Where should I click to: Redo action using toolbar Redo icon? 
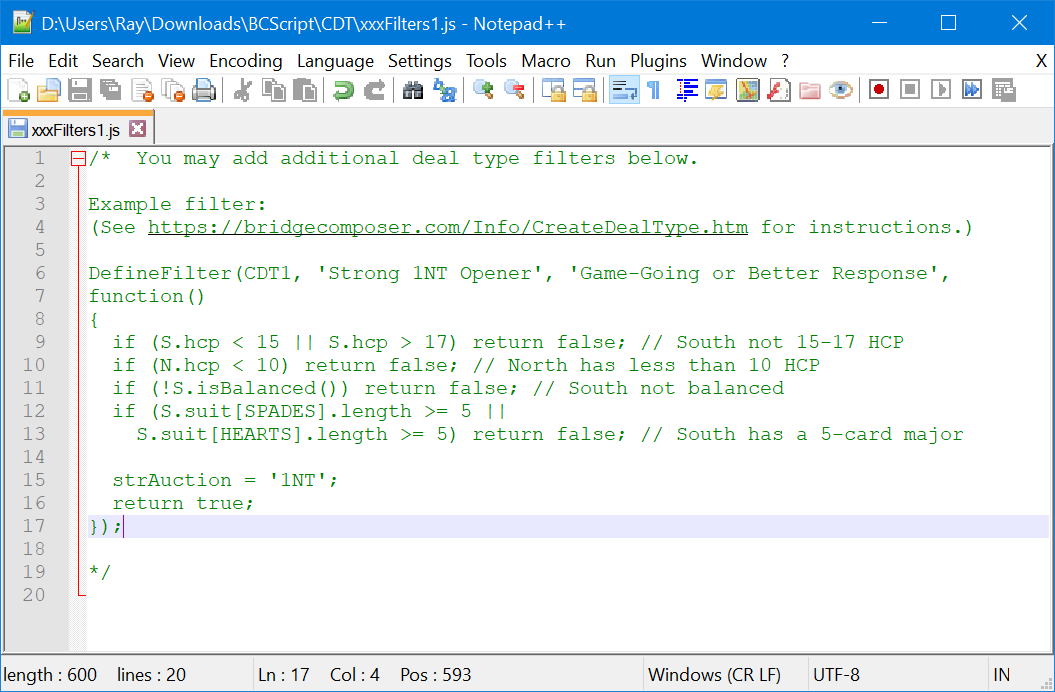374,90
